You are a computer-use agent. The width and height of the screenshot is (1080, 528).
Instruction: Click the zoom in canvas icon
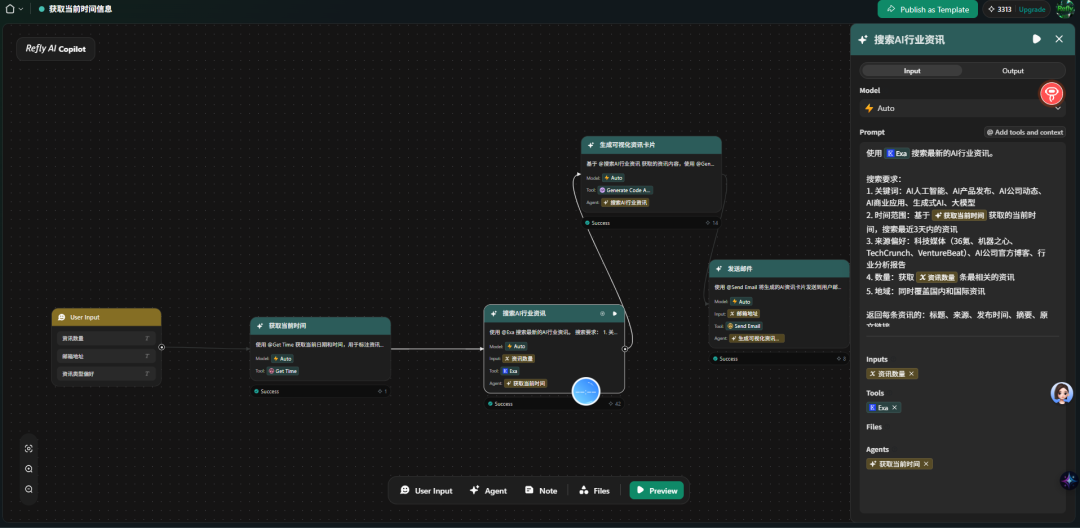(x=29, y=469)
